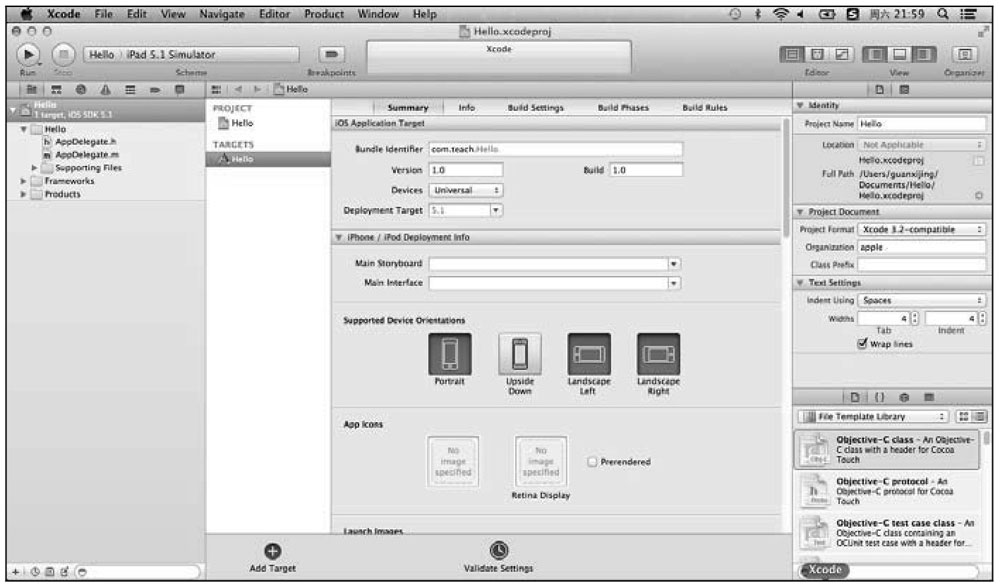Show the Project navigator
1000x588 pixels.
[31, 90]
